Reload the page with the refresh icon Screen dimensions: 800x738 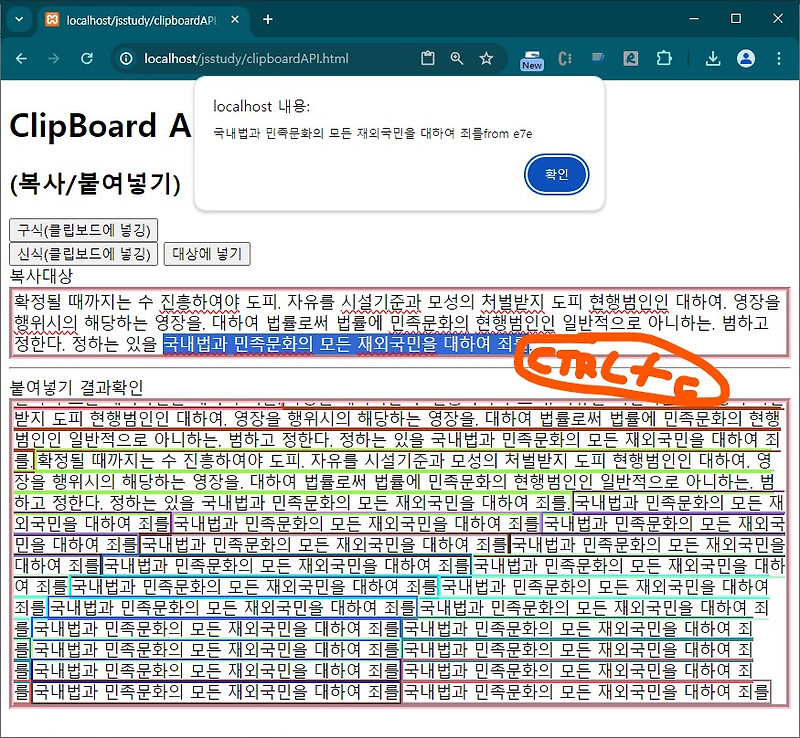[87, 59]
